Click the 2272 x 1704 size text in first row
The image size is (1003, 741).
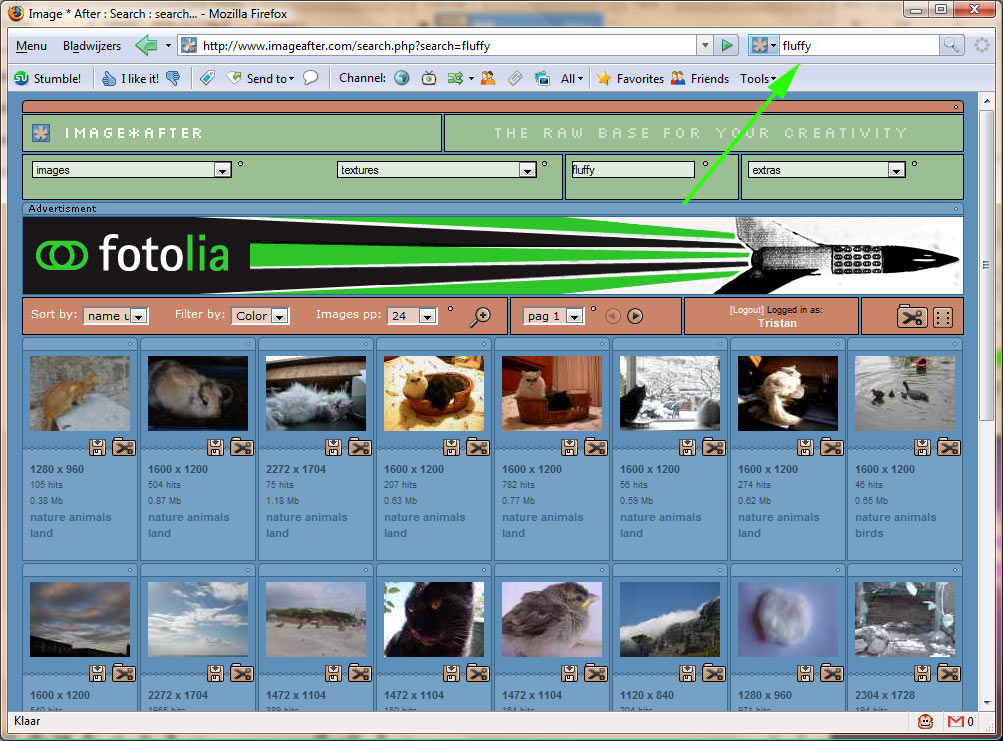(296, 469)
